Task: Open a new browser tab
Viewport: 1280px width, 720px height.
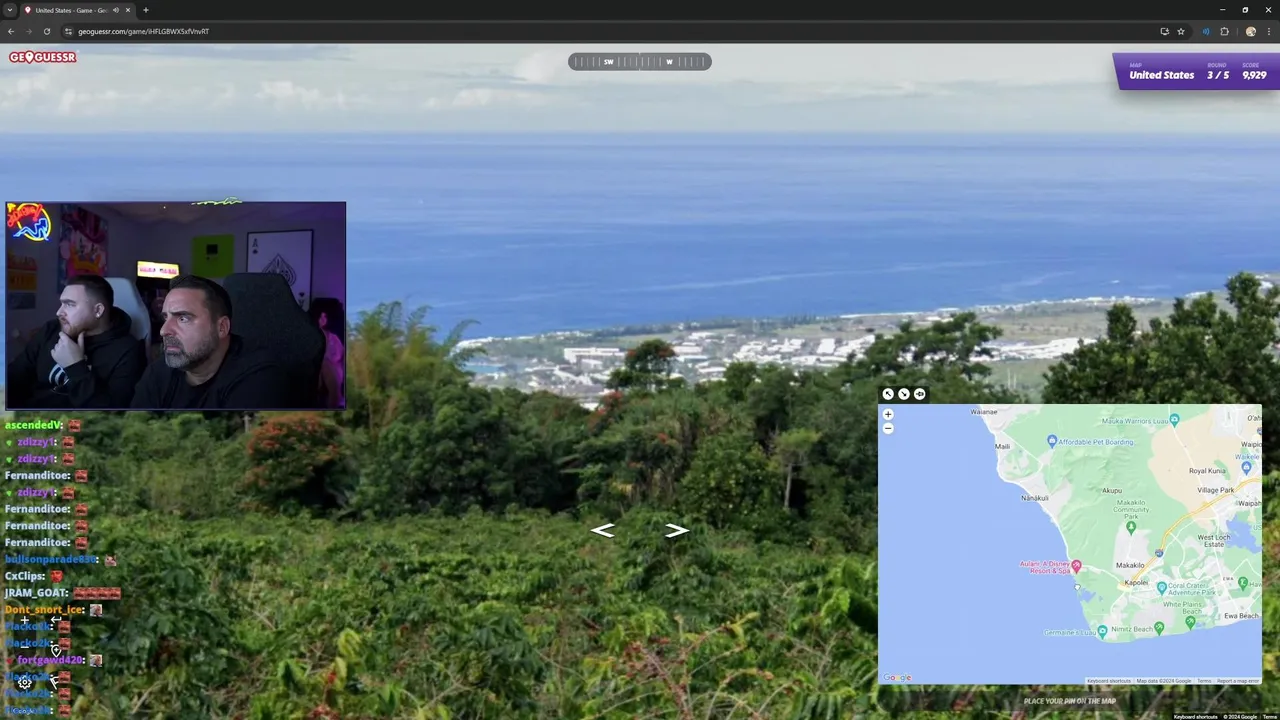Action: tap(146, 10)
